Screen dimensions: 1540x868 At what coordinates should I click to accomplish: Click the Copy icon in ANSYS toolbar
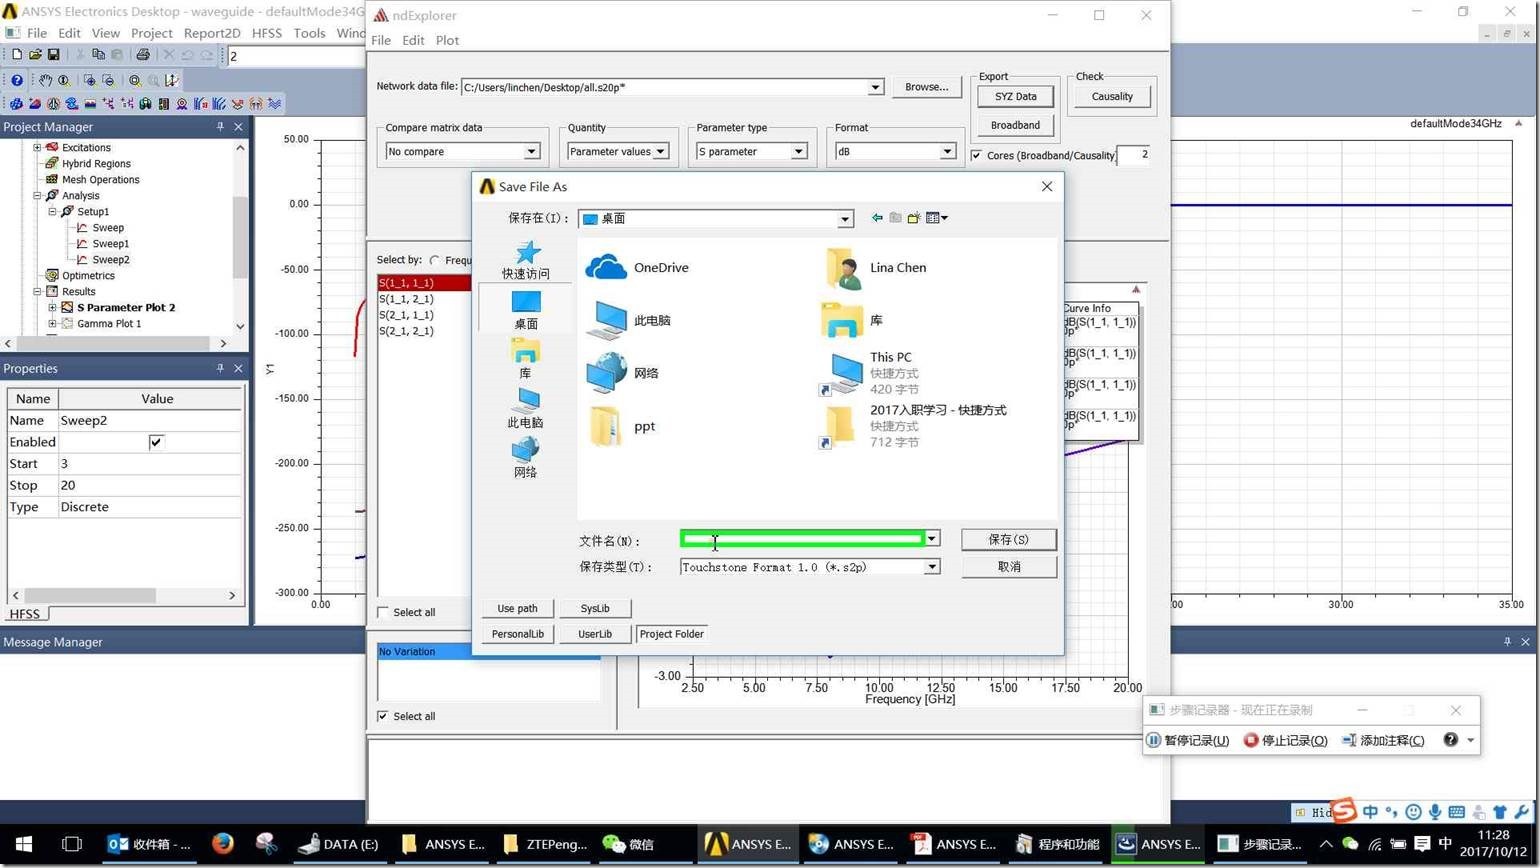[98, 55]
